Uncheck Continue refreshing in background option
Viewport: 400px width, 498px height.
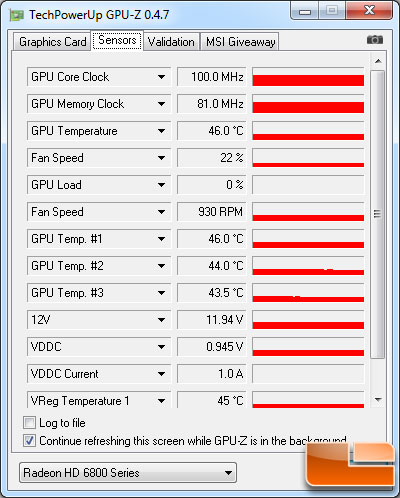click(29, 441)
